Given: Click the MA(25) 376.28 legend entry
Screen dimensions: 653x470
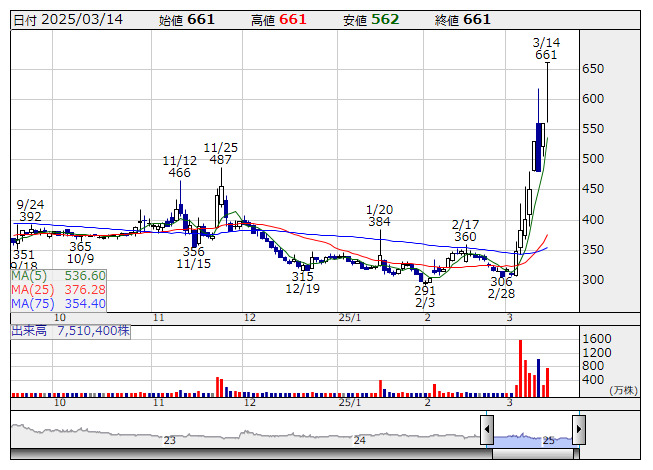Looking at the screenshot, I should point(58,290).
